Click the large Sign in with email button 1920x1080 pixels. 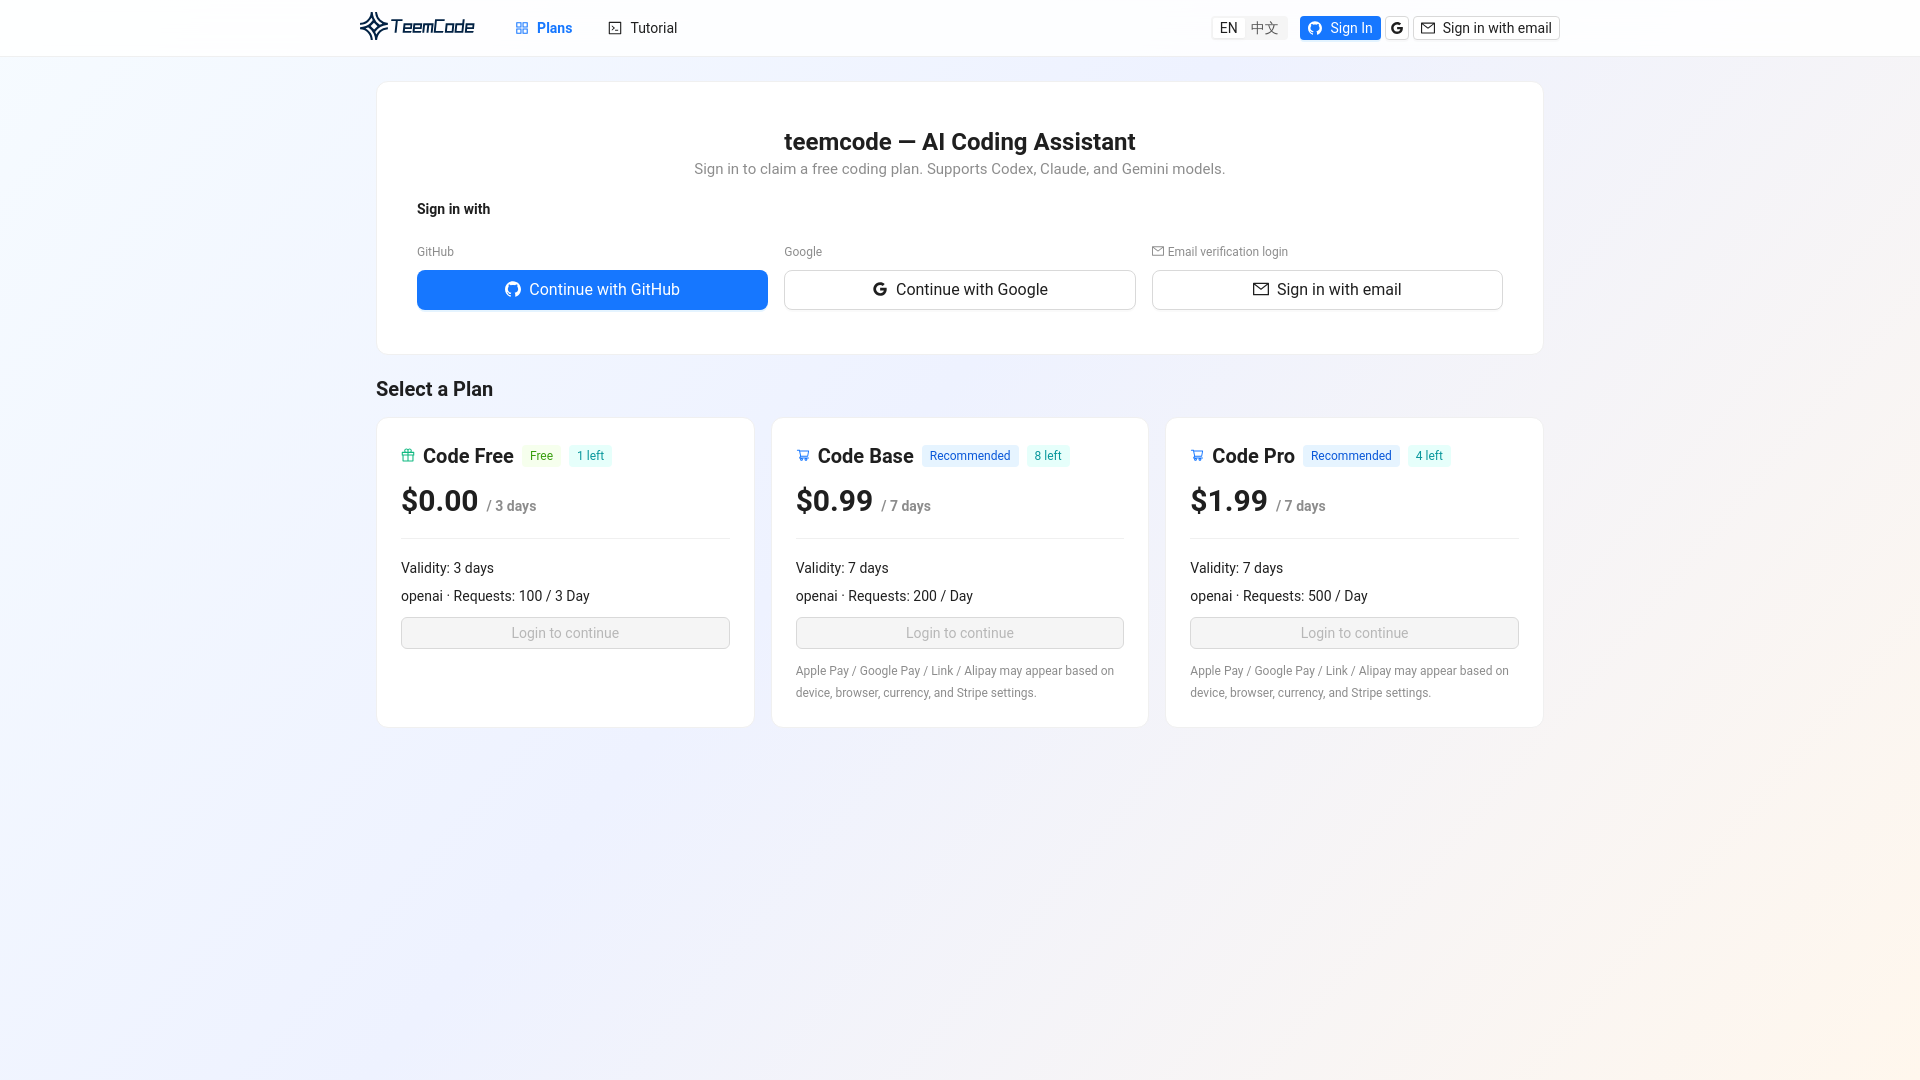pos(1327,290)
